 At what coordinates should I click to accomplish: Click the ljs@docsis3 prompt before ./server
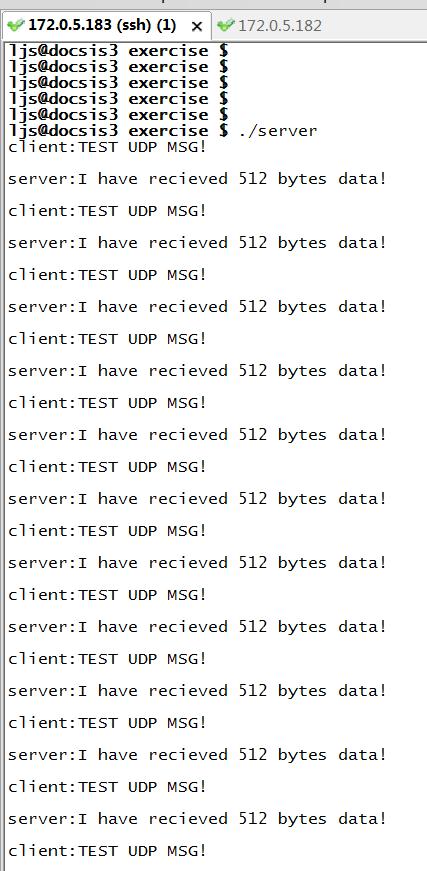63,131
